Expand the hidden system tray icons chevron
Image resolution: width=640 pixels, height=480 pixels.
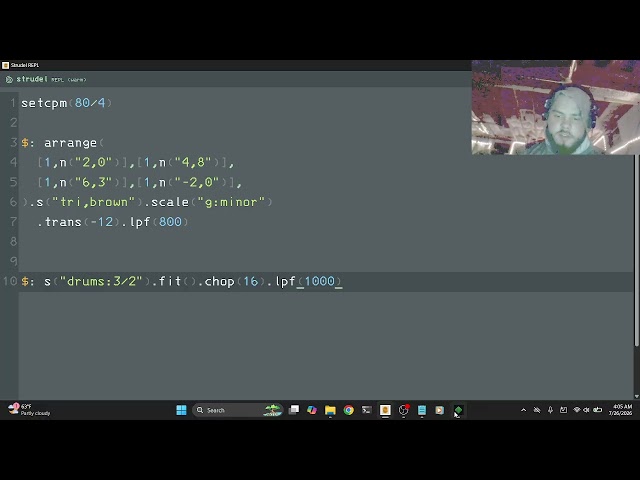(x=523, y=410)
